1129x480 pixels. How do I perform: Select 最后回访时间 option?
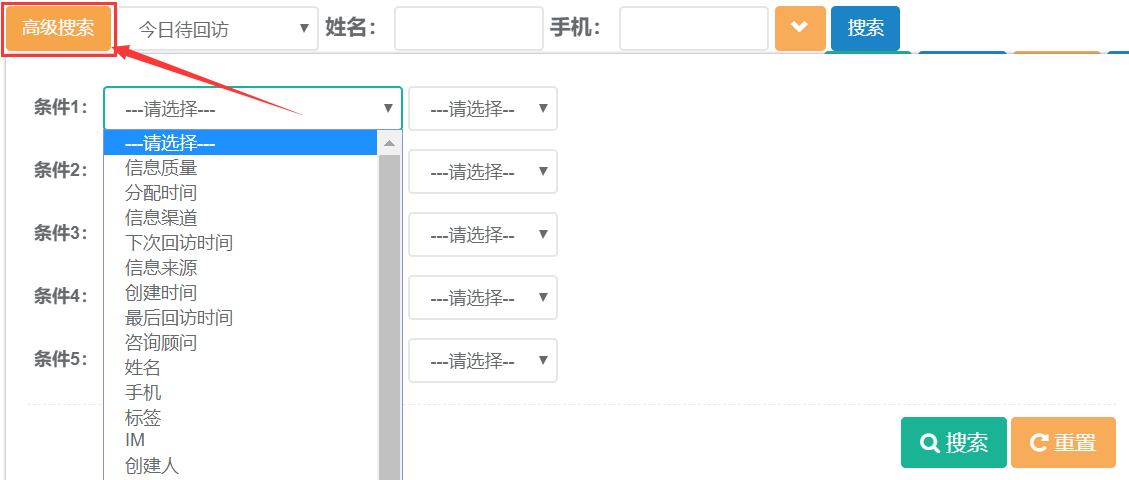pos(179,318)
